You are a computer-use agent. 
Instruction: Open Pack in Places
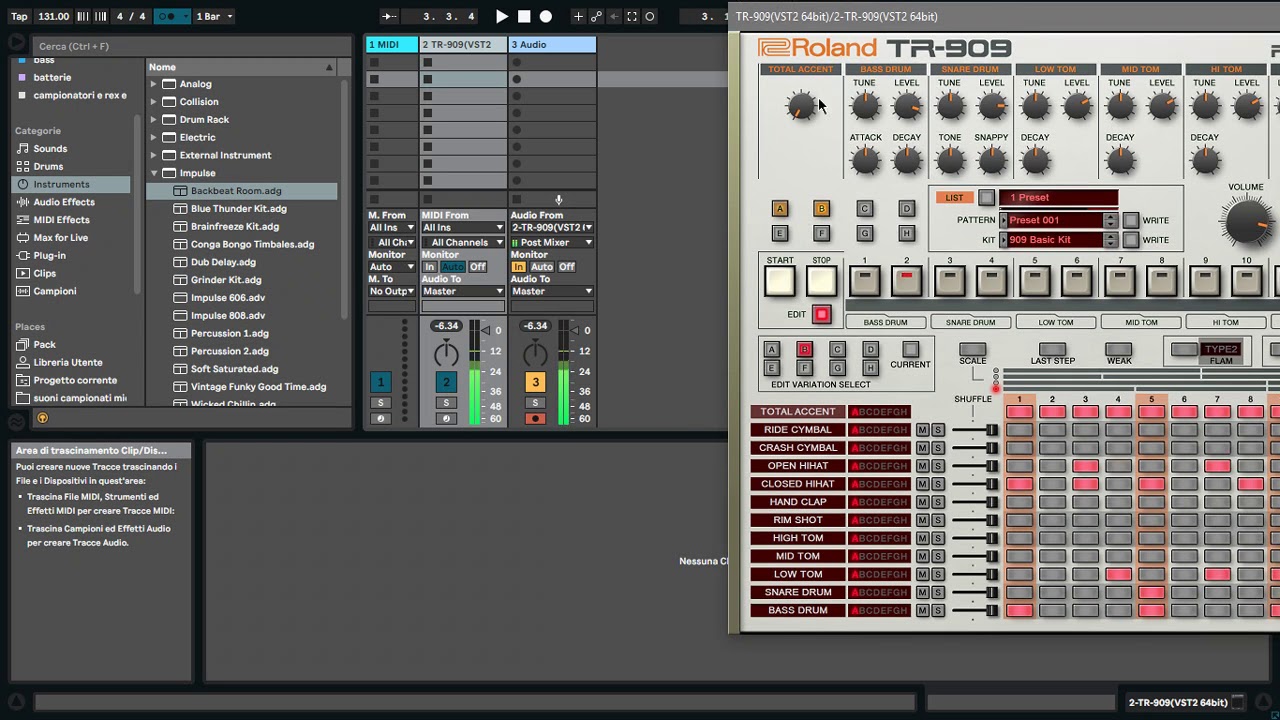coord(44,344)
